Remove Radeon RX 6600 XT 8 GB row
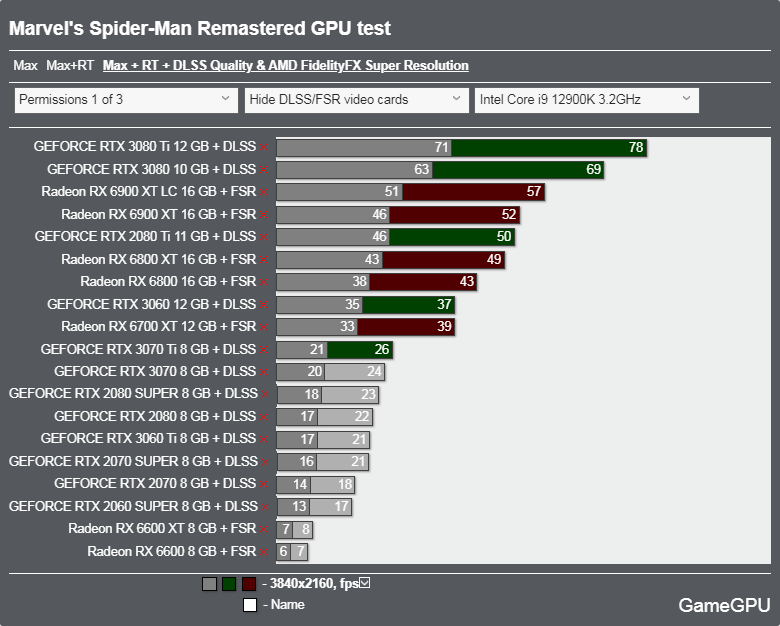The image size is (780, 626). tap(263, 529)
